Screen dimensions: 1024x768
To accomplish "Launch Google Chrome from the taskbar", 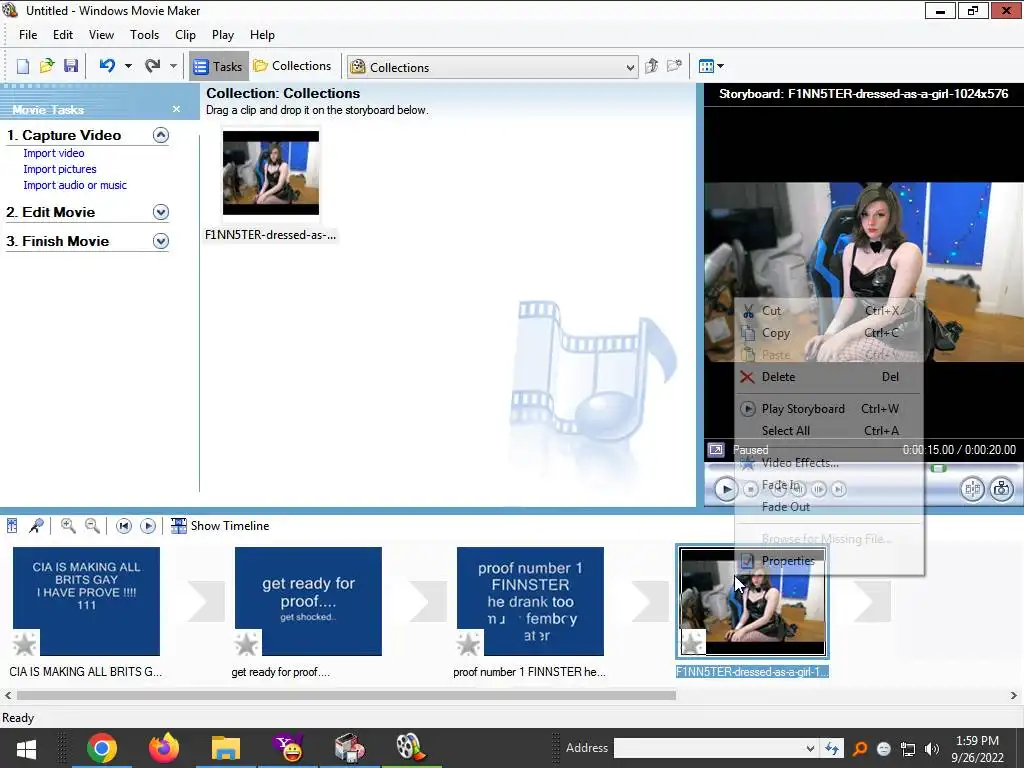I will click(x=102, y=748).
